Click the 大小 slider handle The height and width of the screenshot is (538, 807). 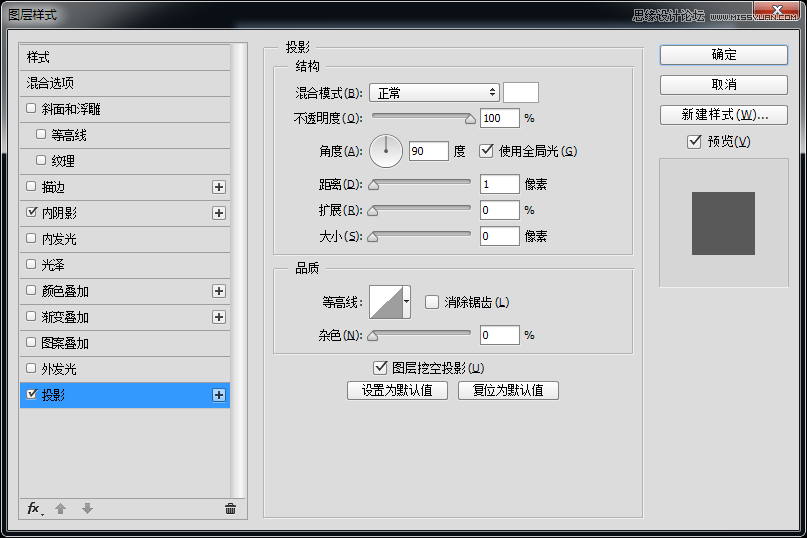click(374, 237)
